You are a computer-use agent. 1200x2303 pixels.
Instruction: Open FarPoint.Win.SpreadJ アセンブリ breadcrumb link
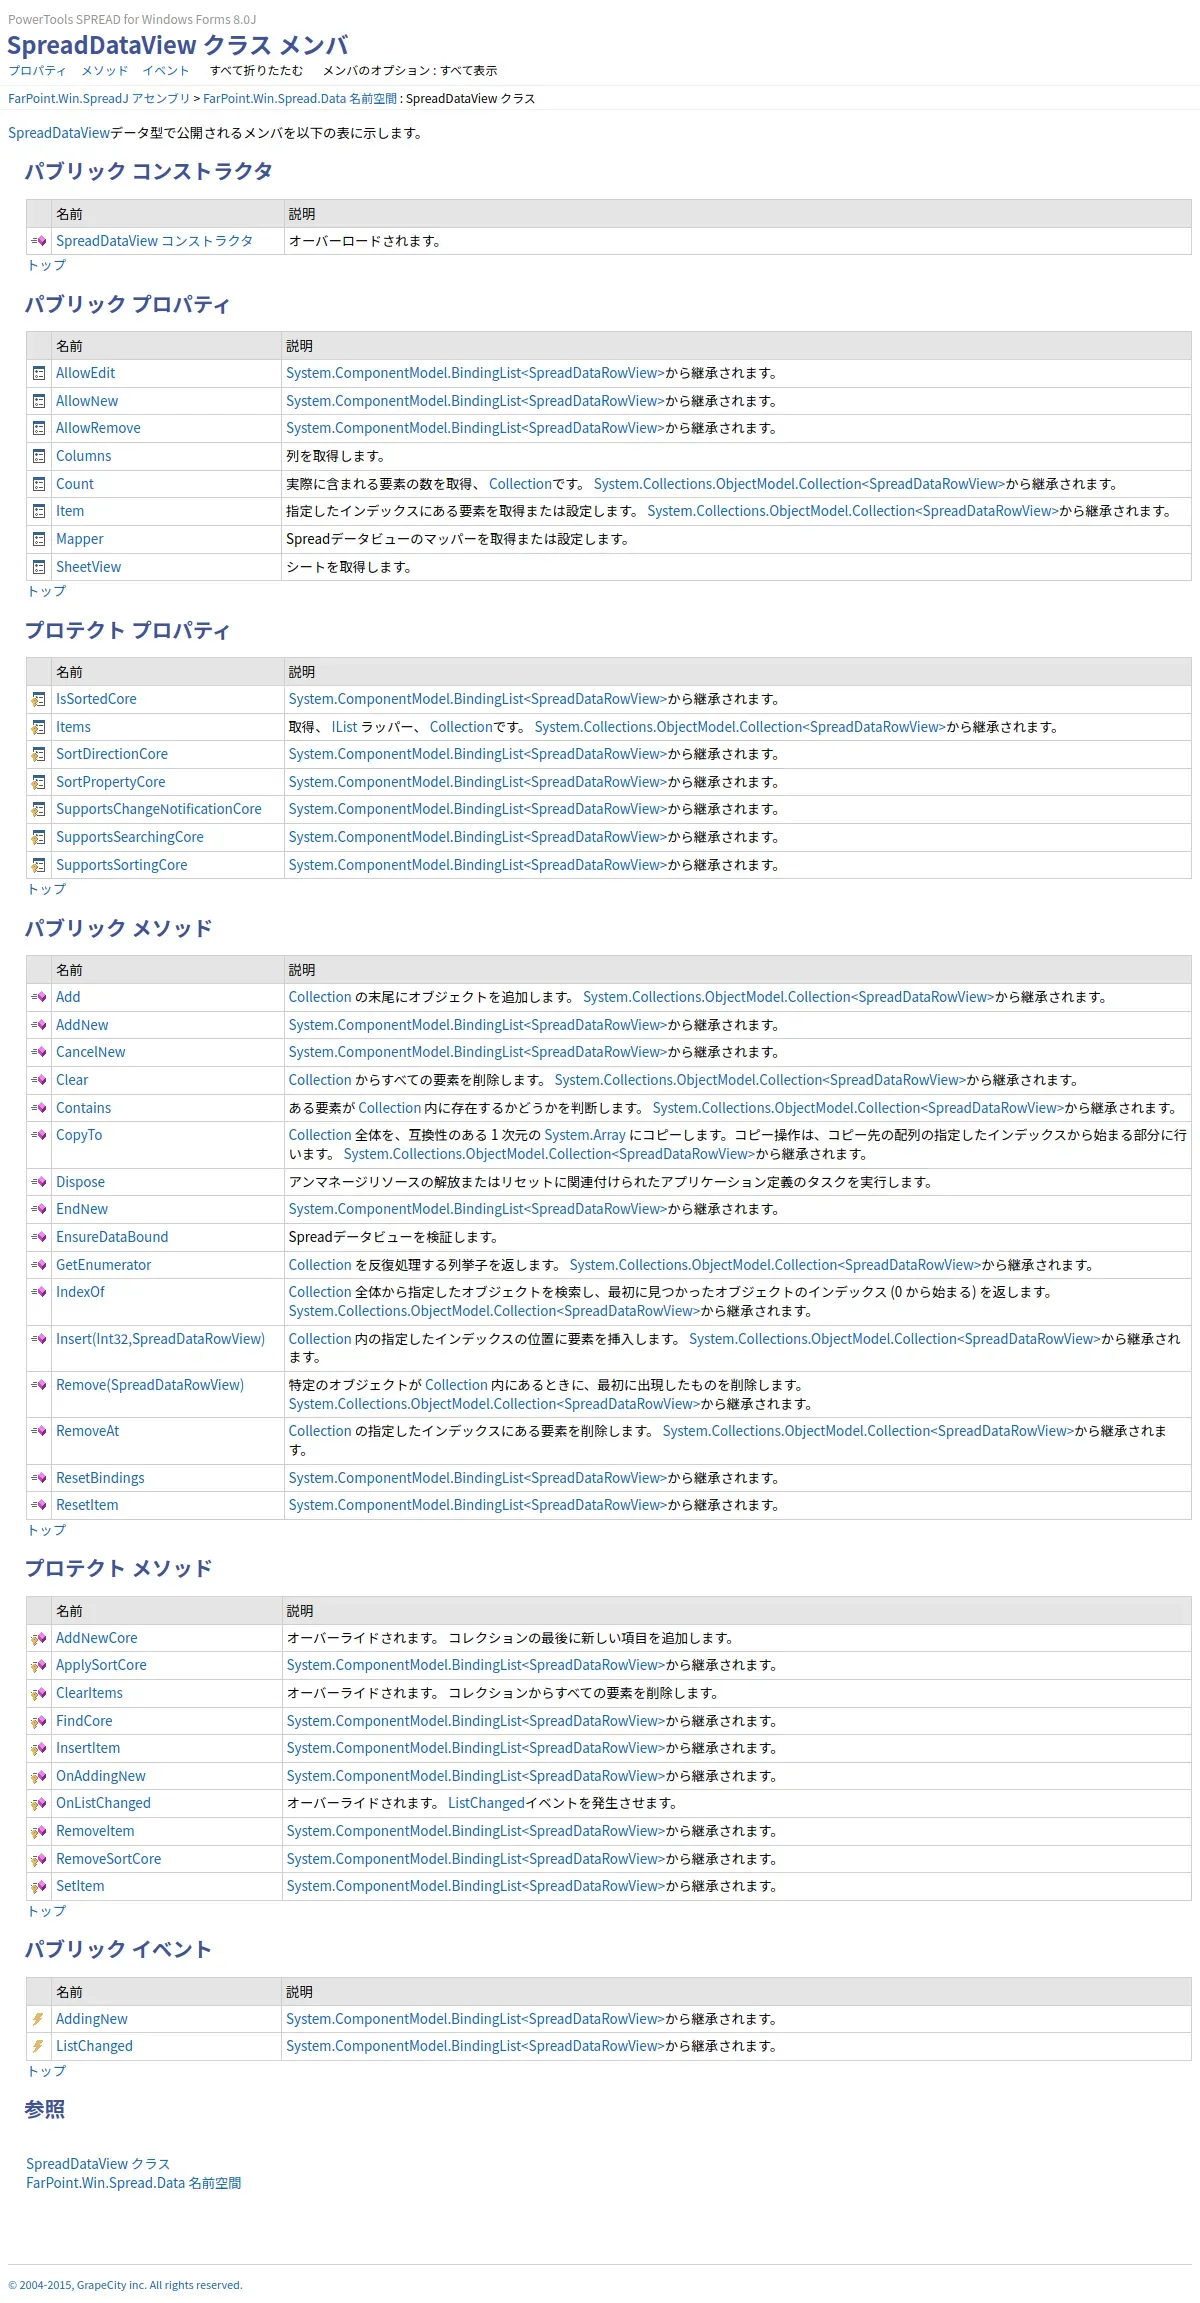pos(99,99)
